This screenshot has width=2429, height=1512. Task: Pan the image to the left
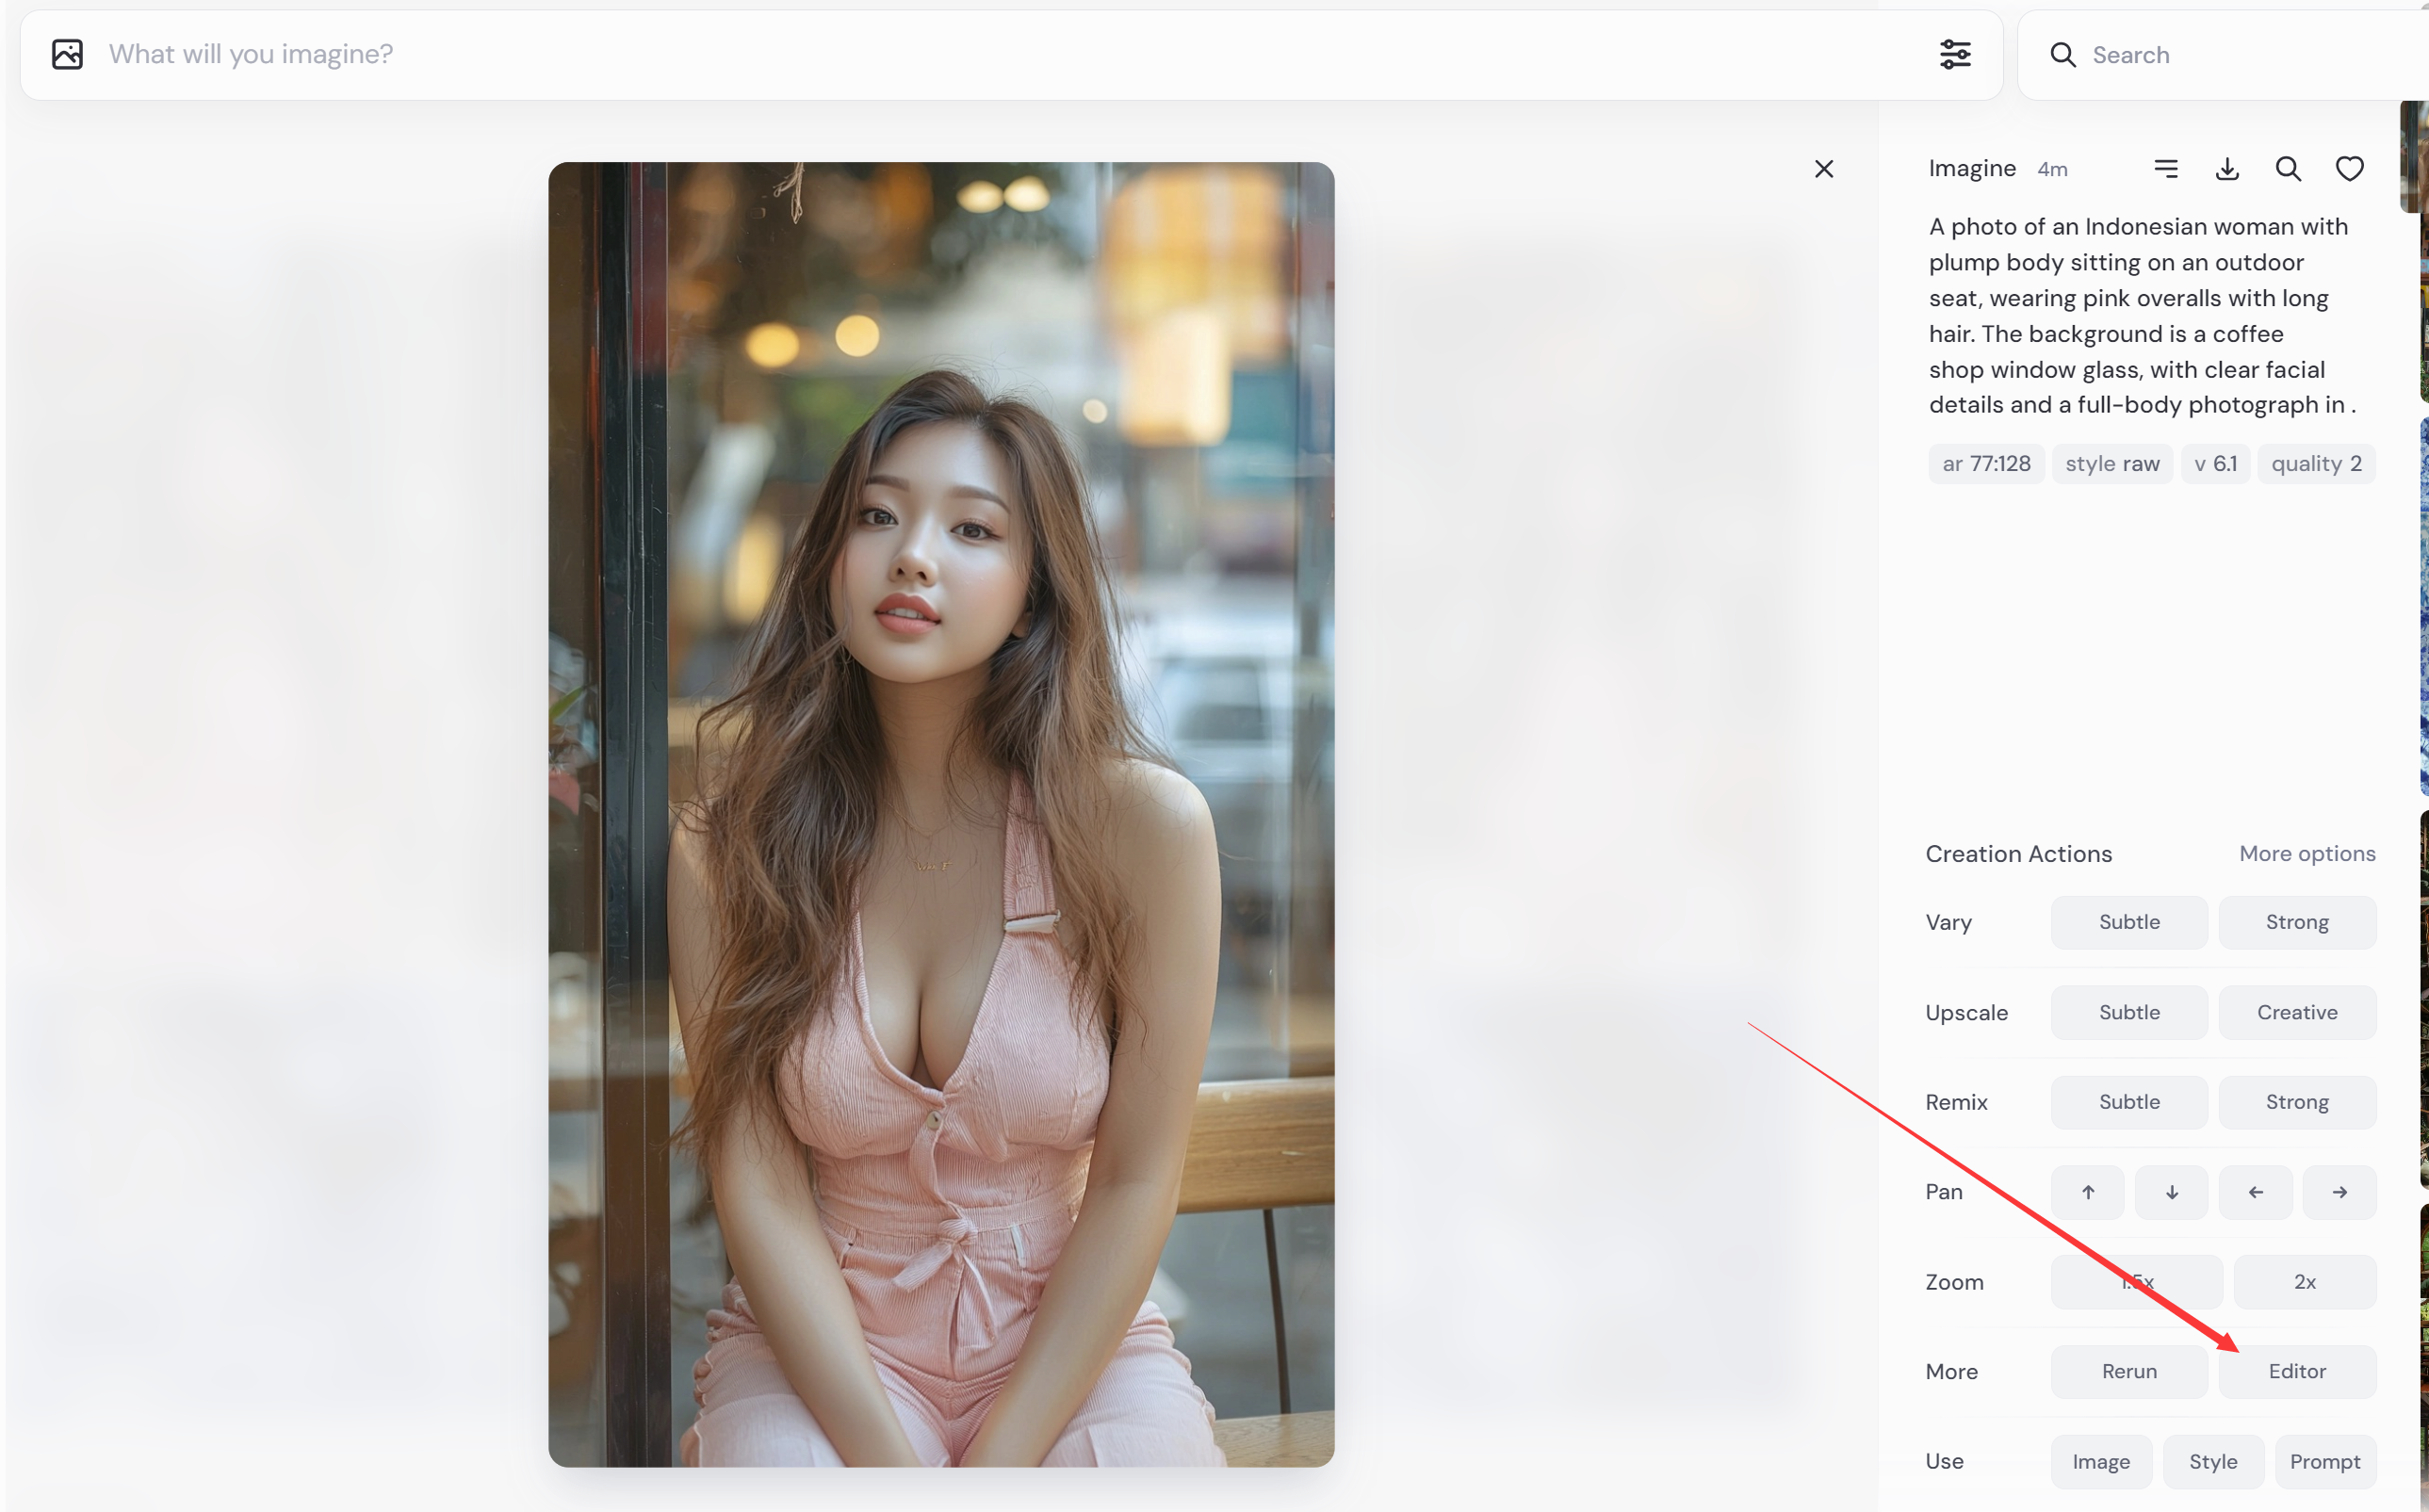pos(2255,1191)
